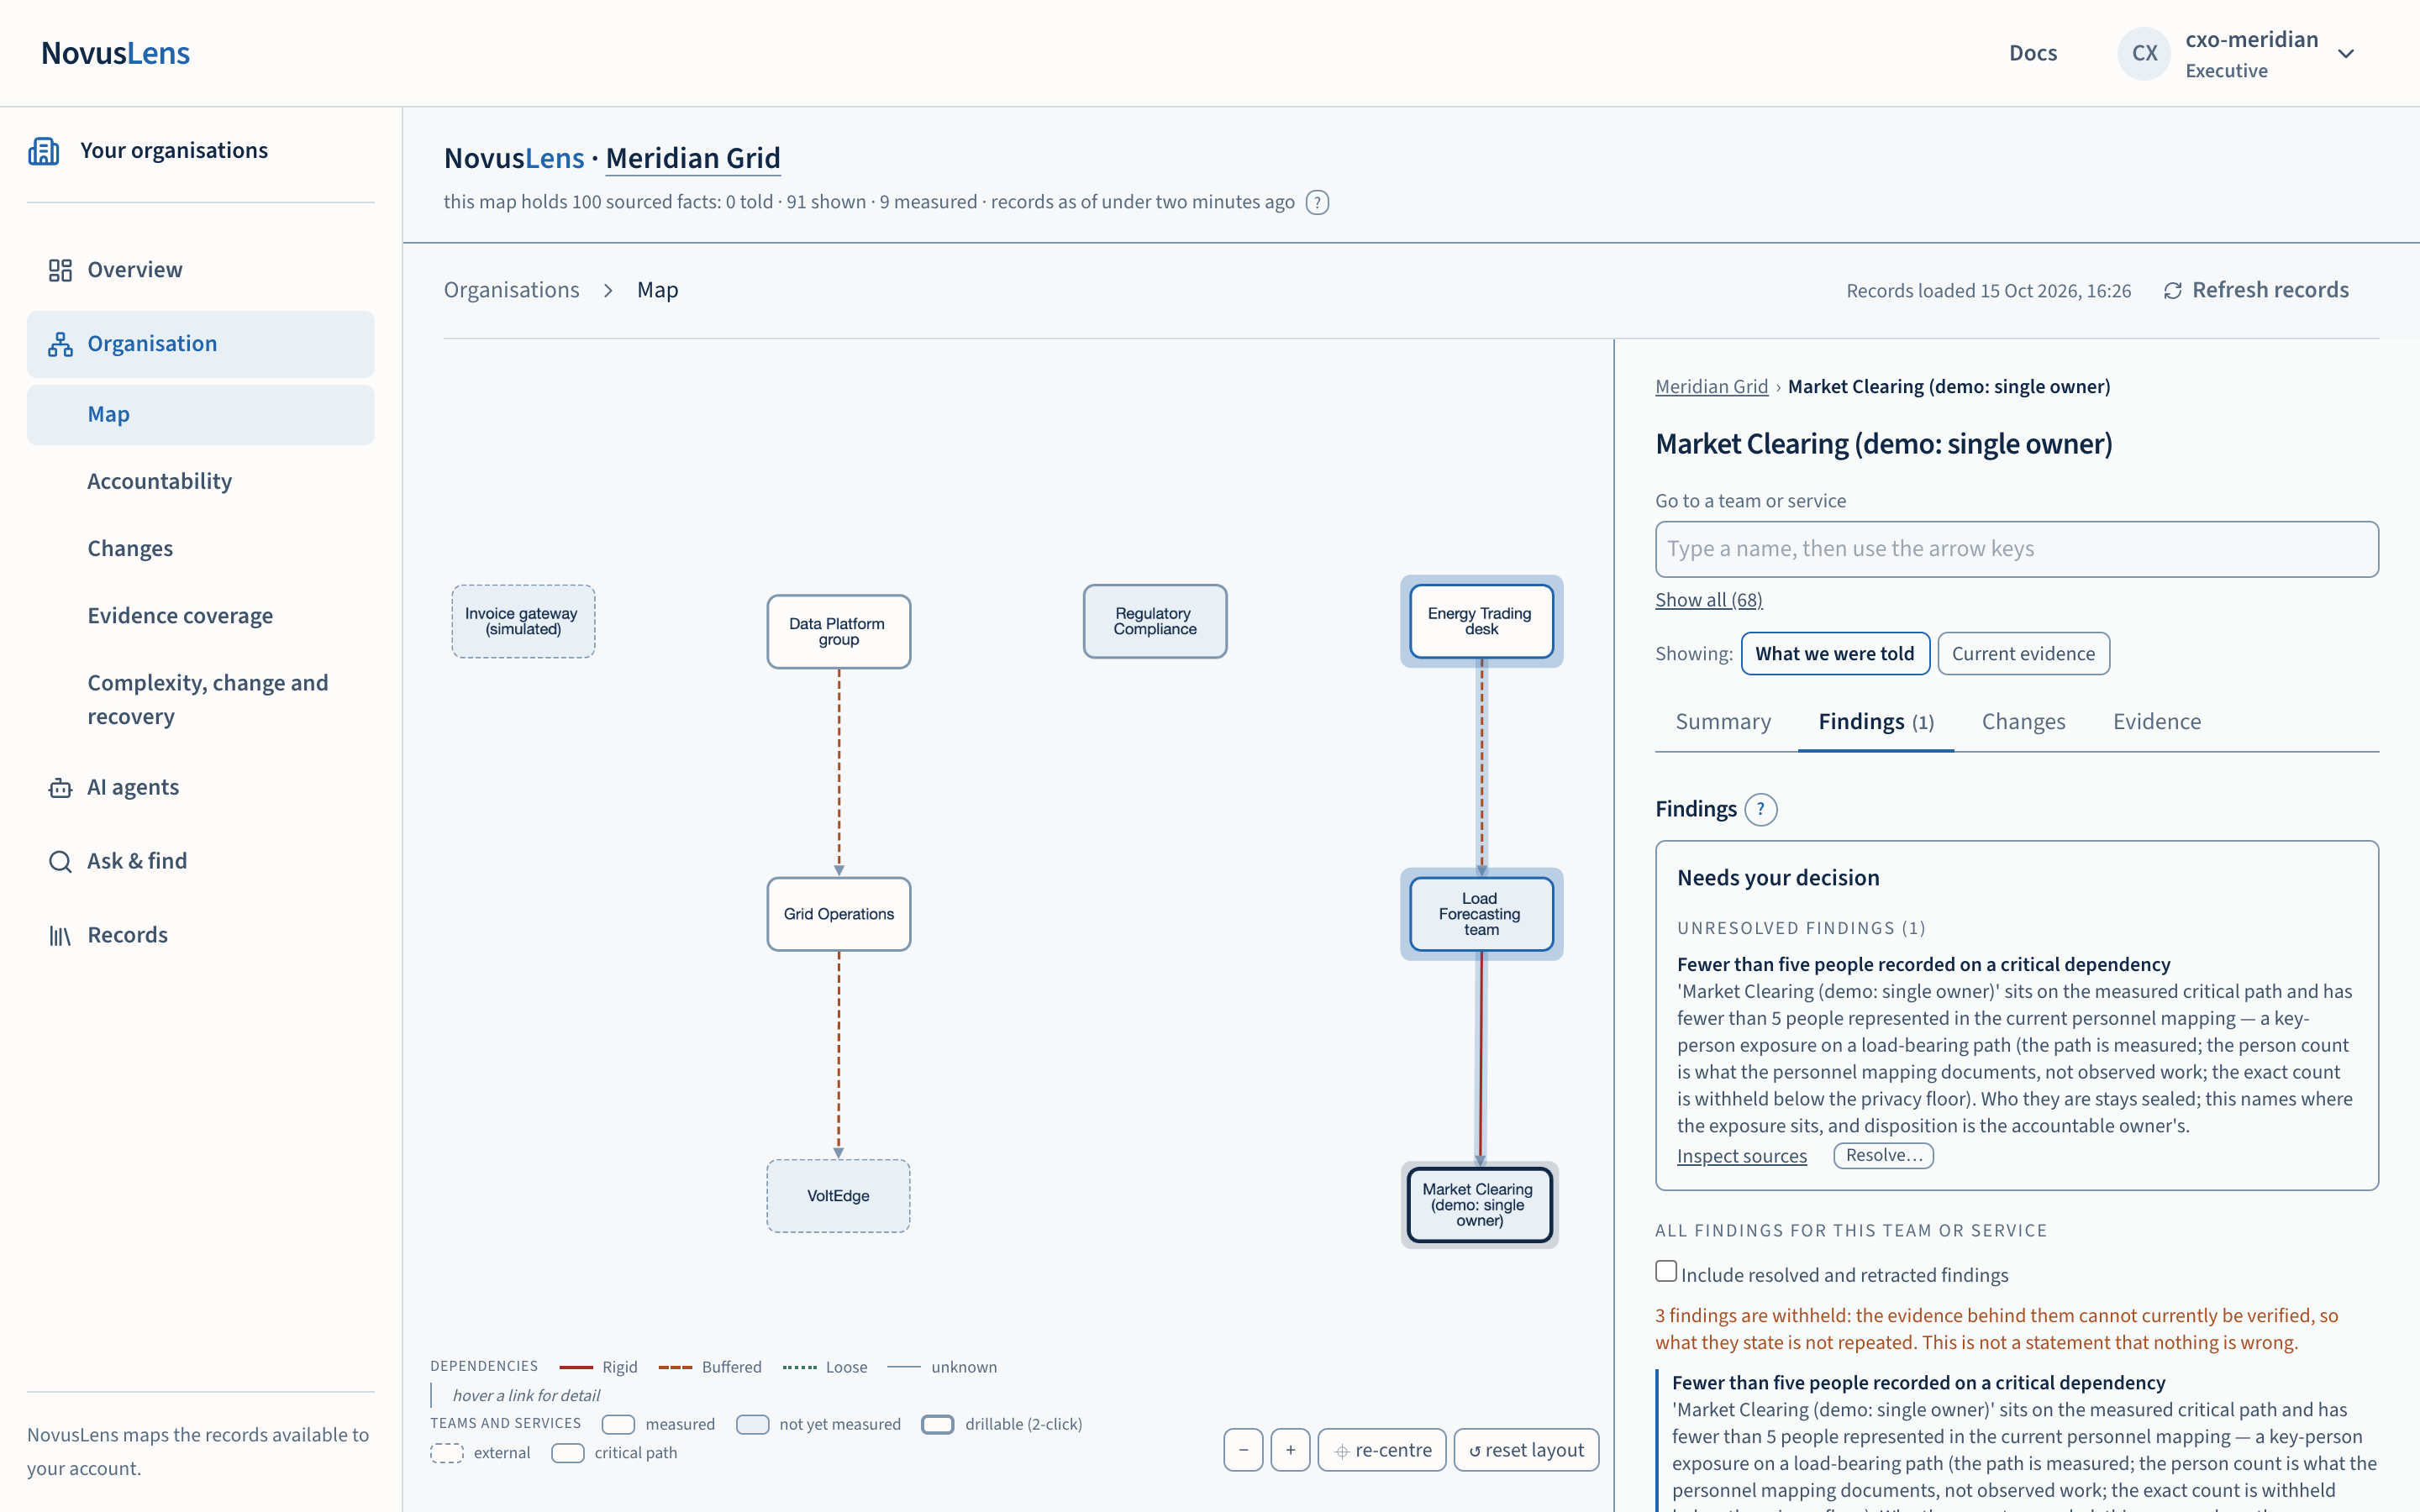Select the Invoice gateway (simulated) node
This screenshot has width=2420, height=1512.
tap(523, 621)
